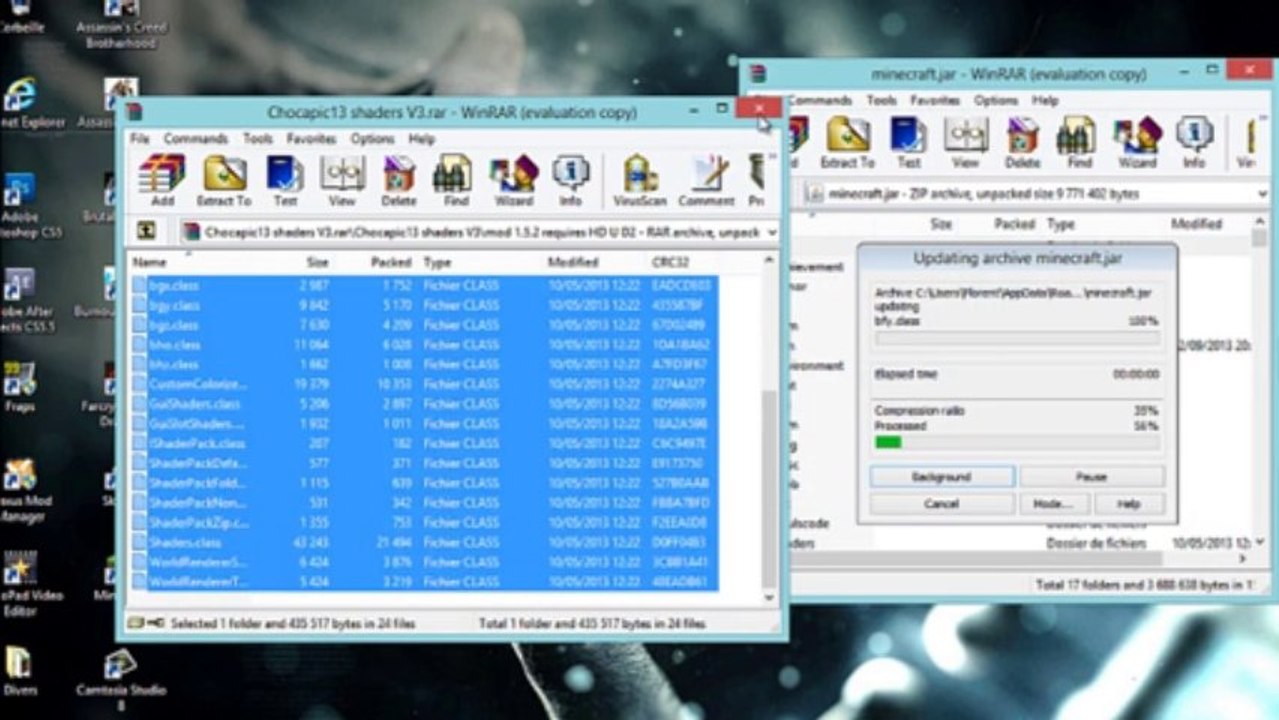The image size is (1279, 720).
Task: Click Cancel button in updating dialog
Action: (x=942, y=504)
